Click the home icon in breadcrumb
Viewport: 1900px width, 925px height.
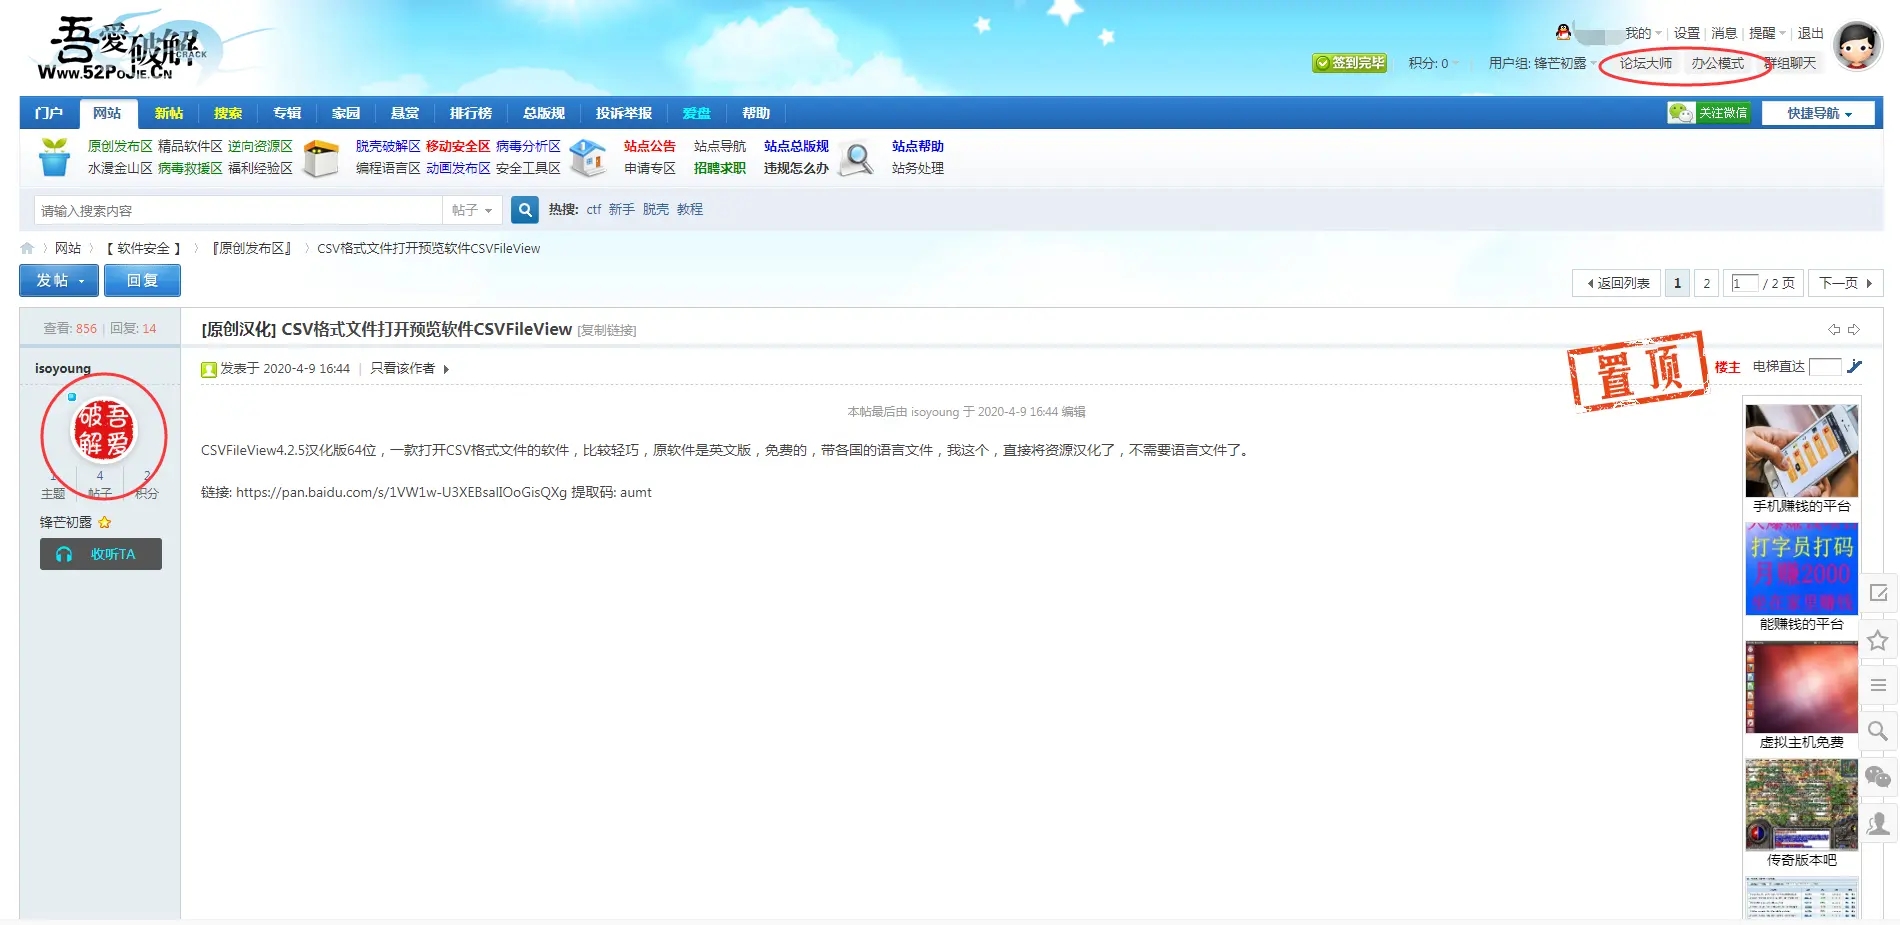27,248
